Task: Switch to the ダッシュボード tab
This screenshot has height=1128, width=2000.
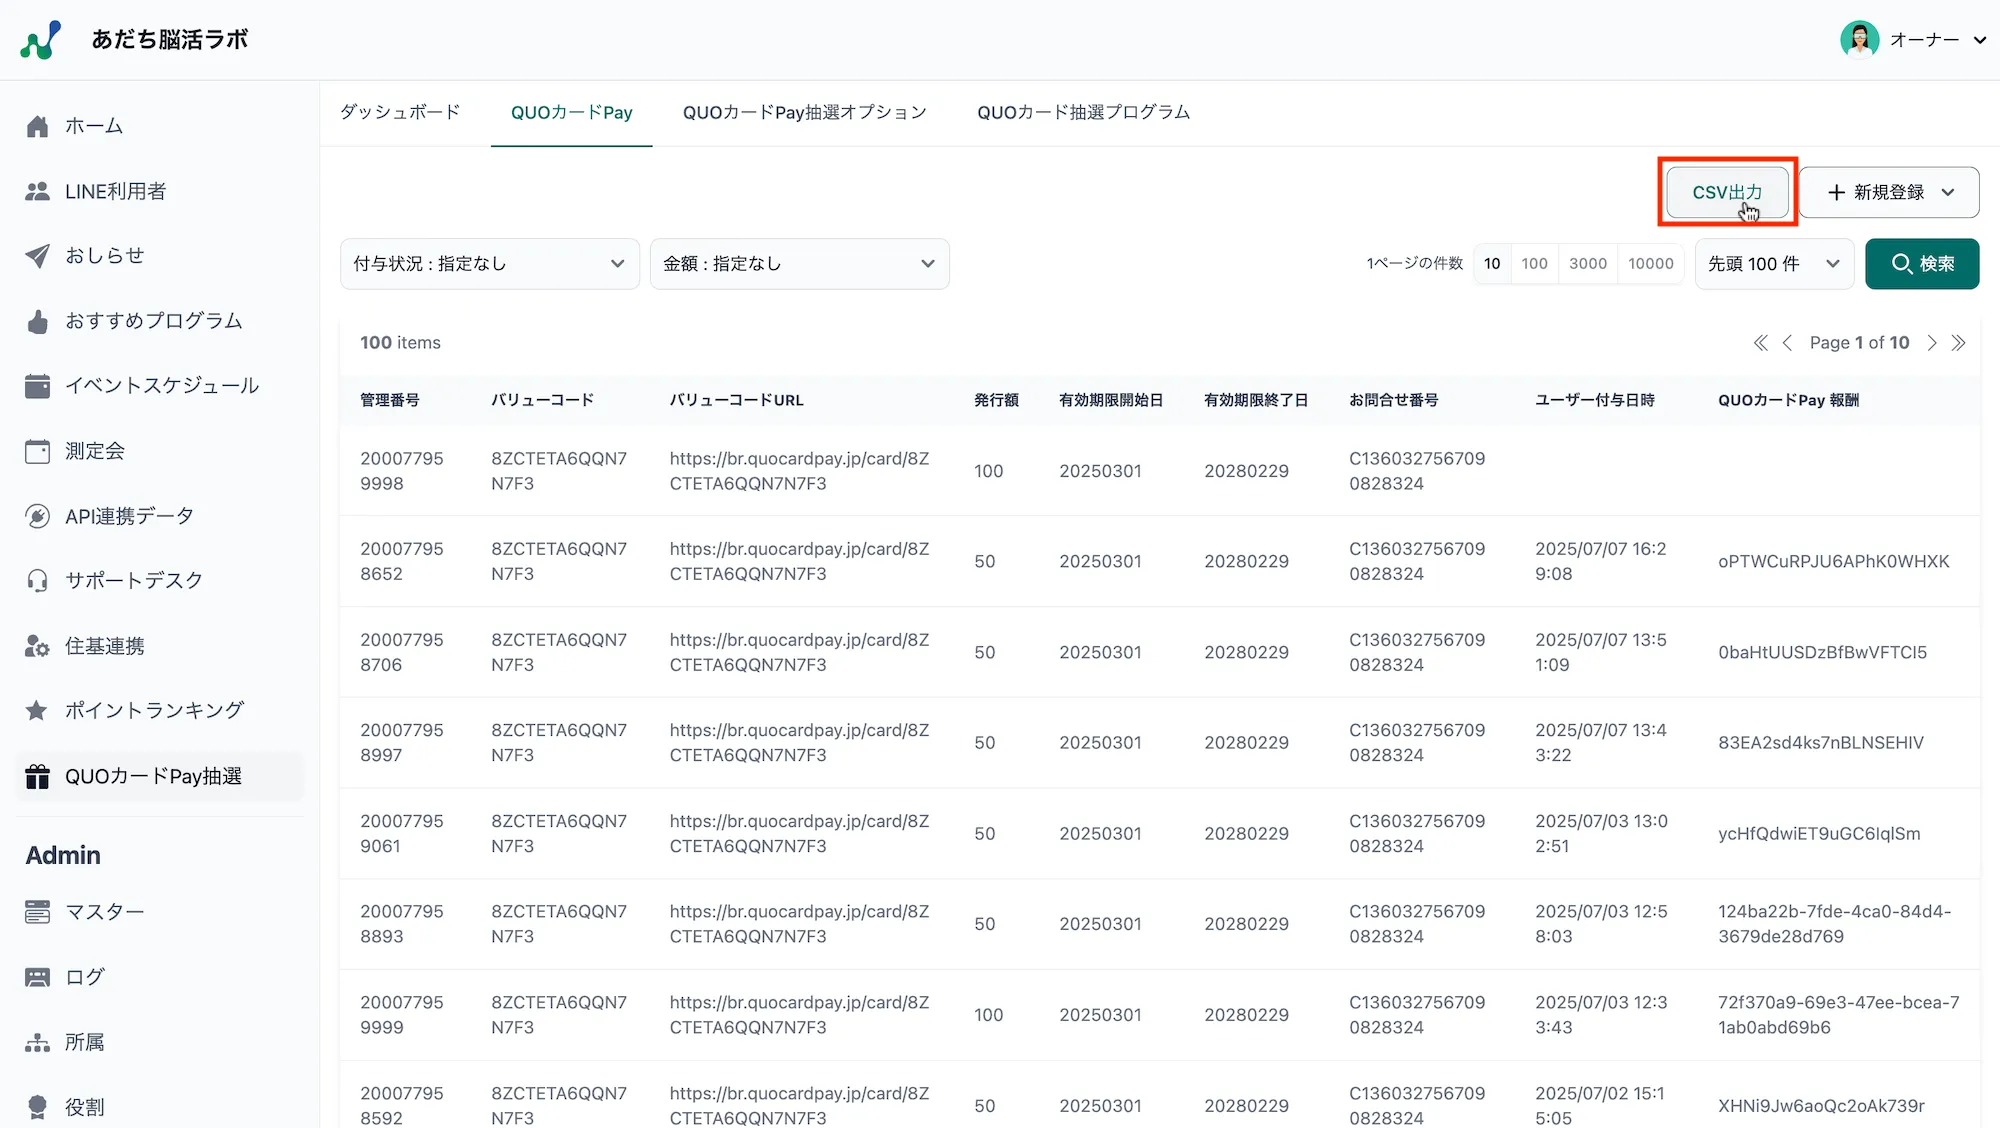Action: (x=398, y=112)
